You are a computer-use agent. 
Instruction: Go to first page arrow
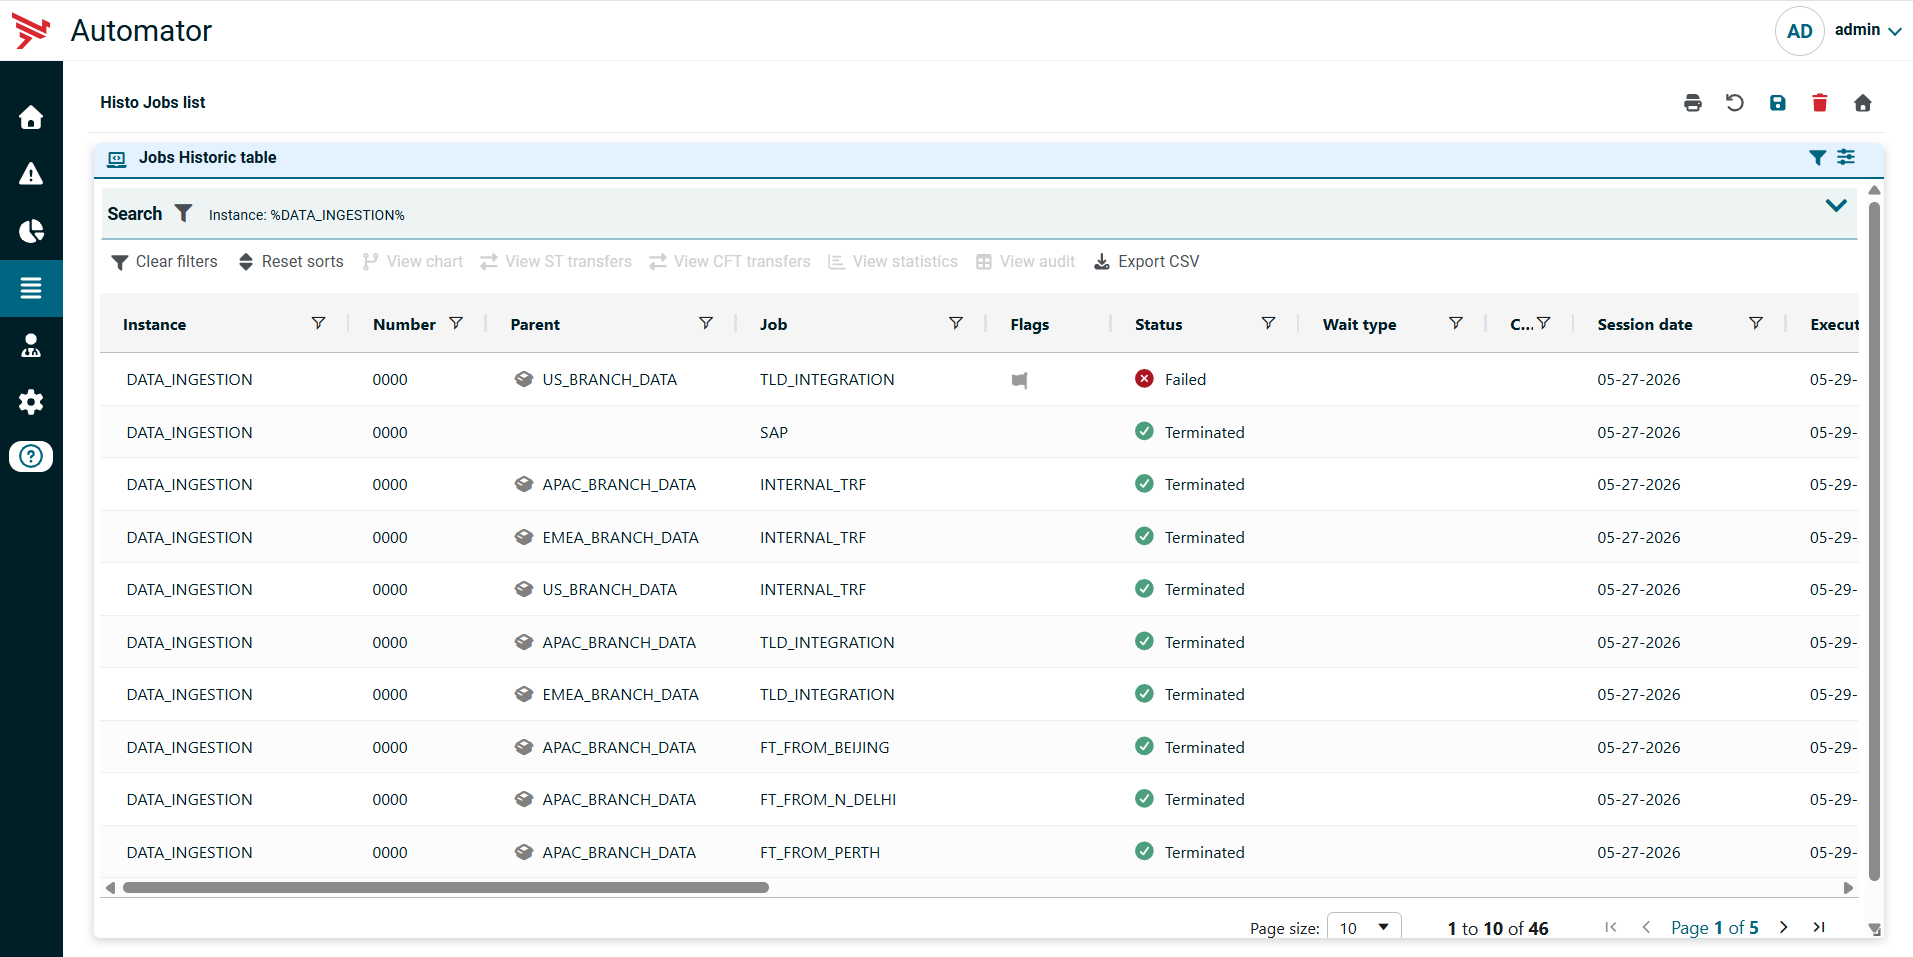[1610, 927]
